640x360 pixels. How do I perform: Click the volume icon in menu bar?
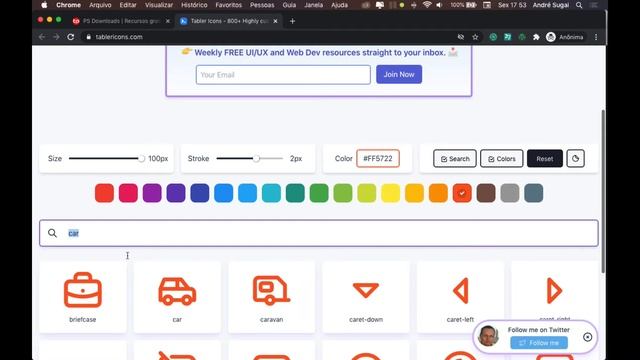439,5
